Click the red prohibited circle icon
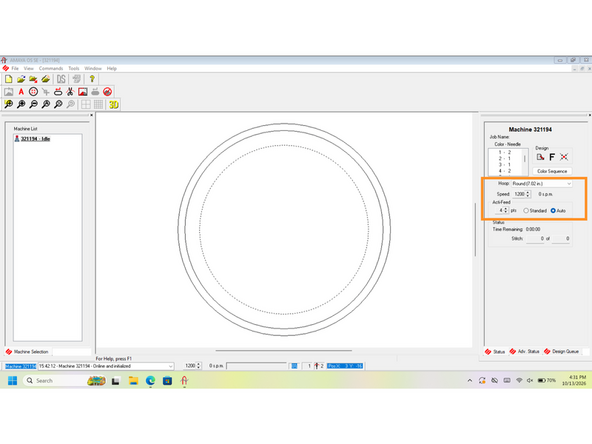This screenshot has height=444, width=592. [108, 92]
